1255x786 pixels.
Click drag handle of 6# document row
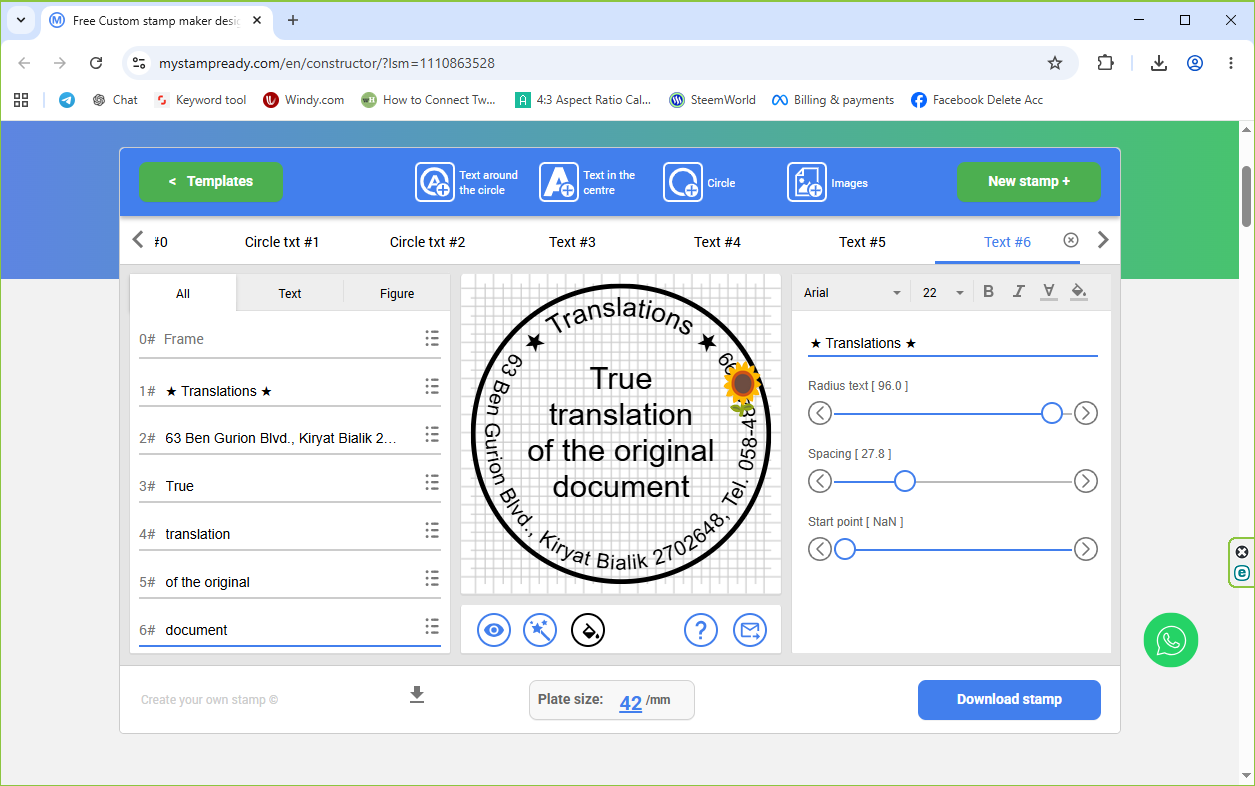click(432, 626)
